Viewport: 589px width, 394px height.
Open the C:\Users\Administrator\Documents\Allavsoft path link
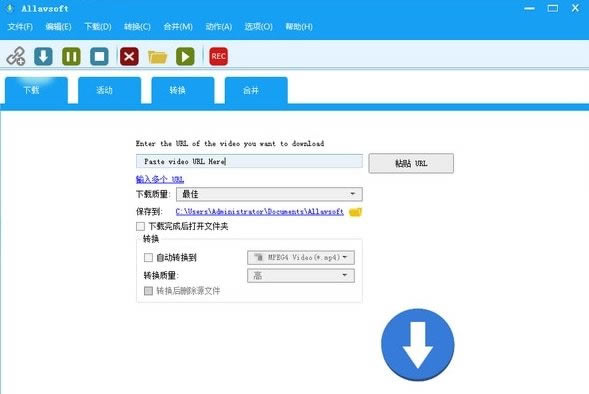[260, 211]
